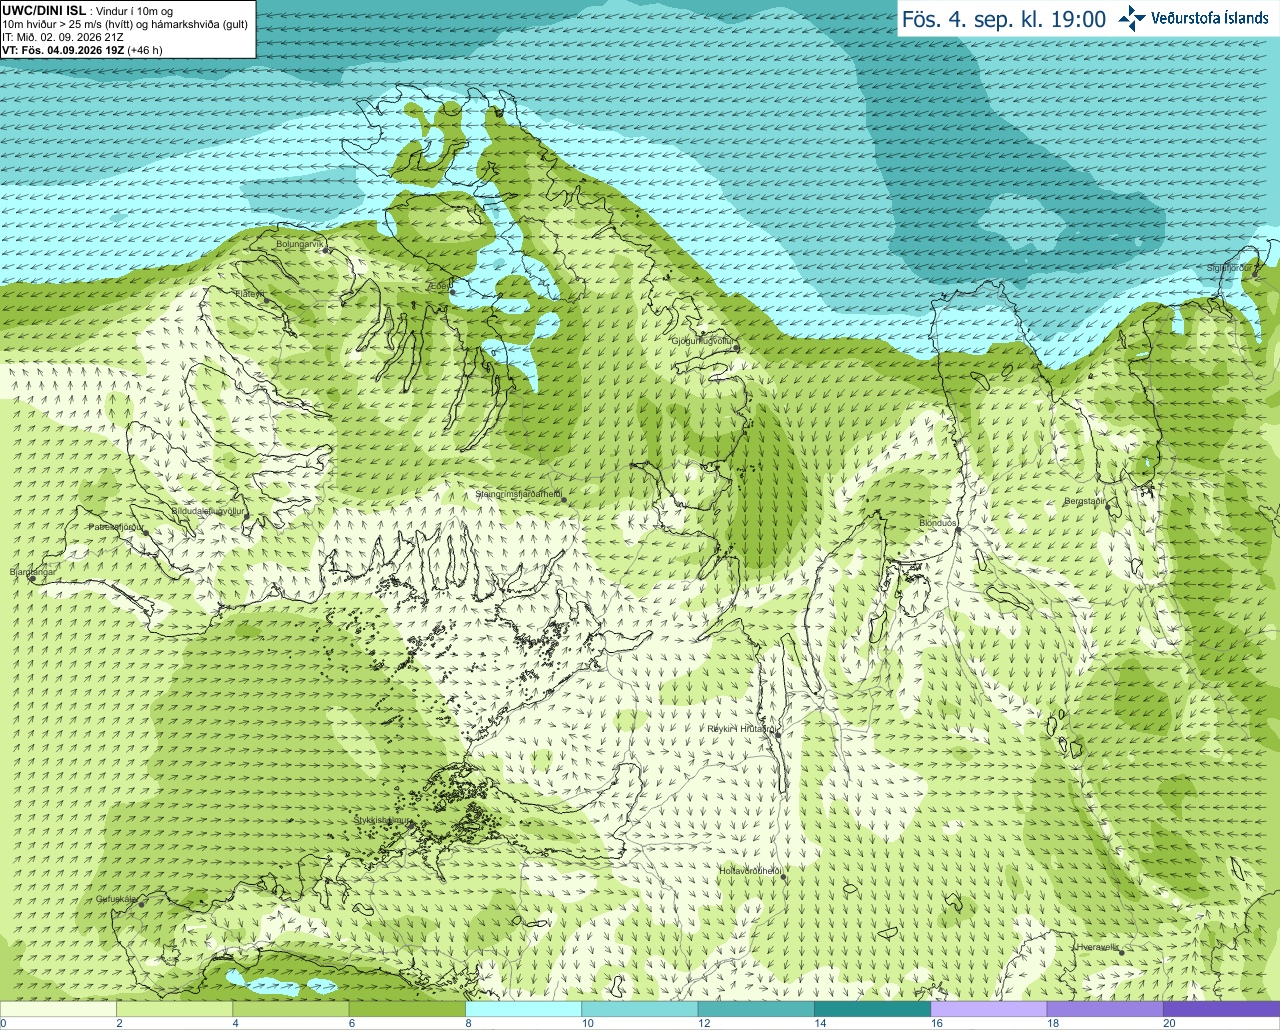Click the Blönduós station dot

coord(957,530)
